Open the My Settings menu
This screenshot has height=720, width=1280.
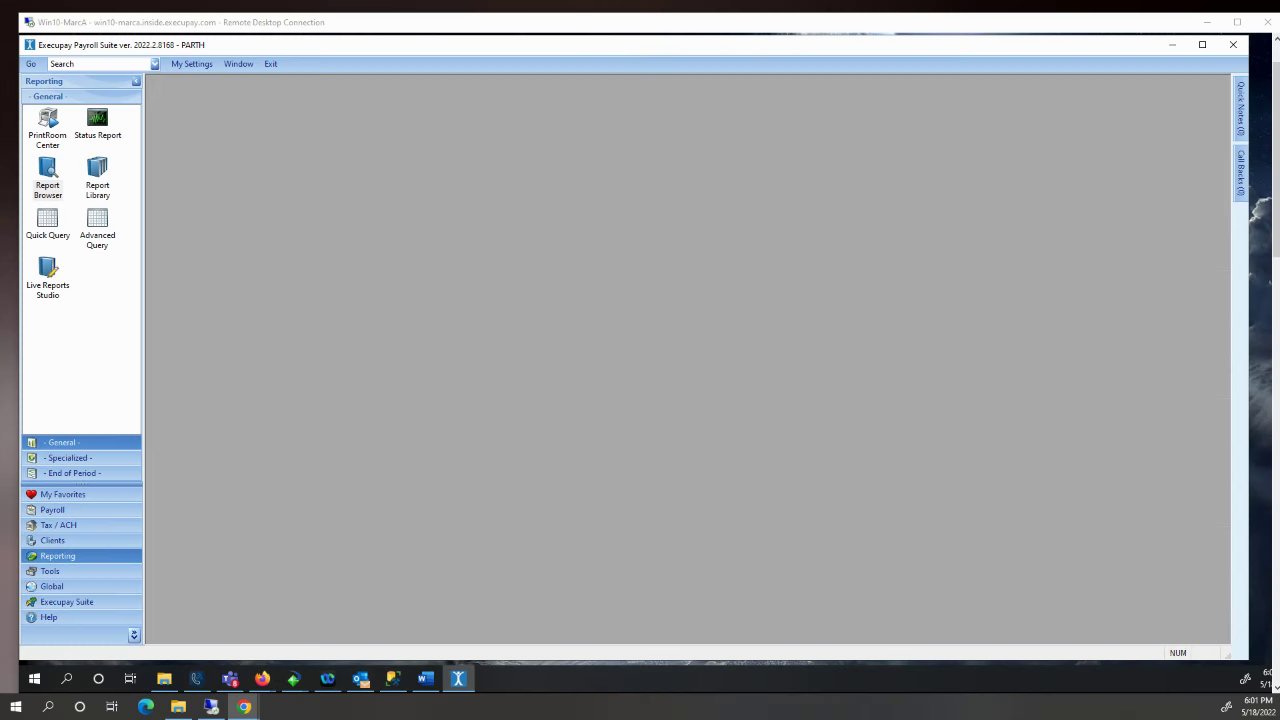191,64
